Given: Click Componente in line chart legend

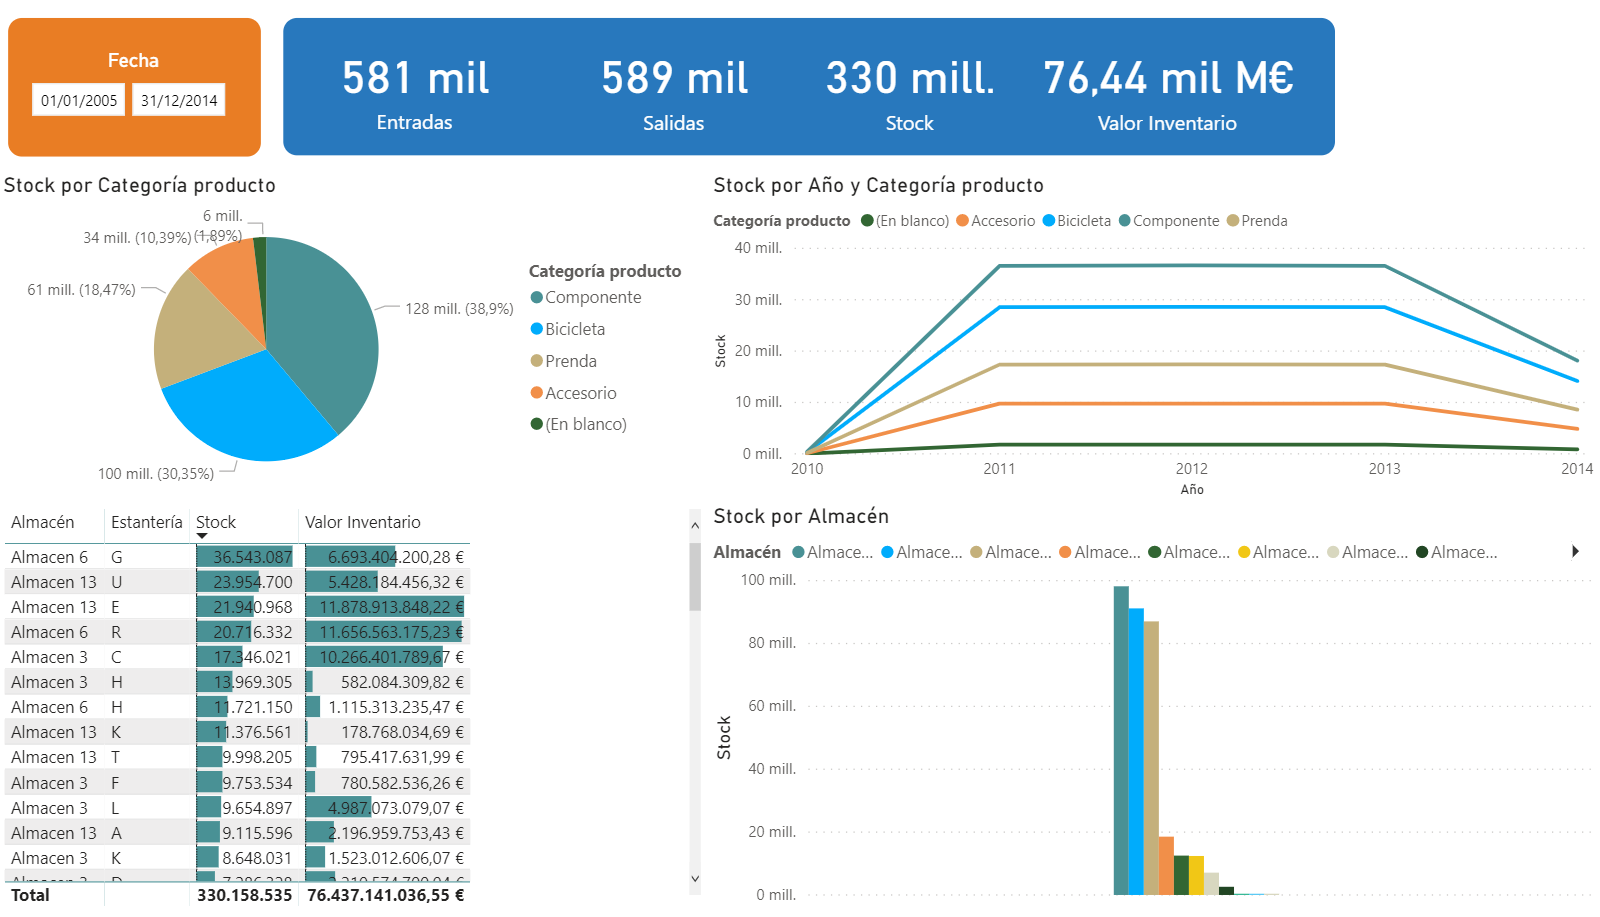Looking at the screenshot, I should coord(1169,221).
